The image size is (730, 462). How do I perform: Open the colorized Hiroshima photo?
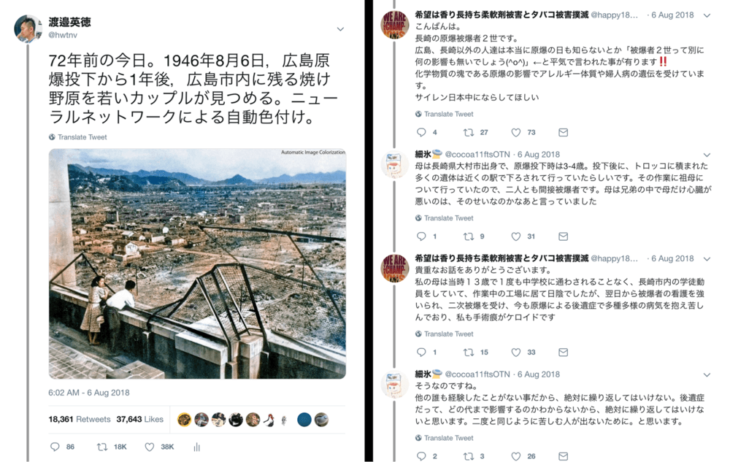pos(197,264)
